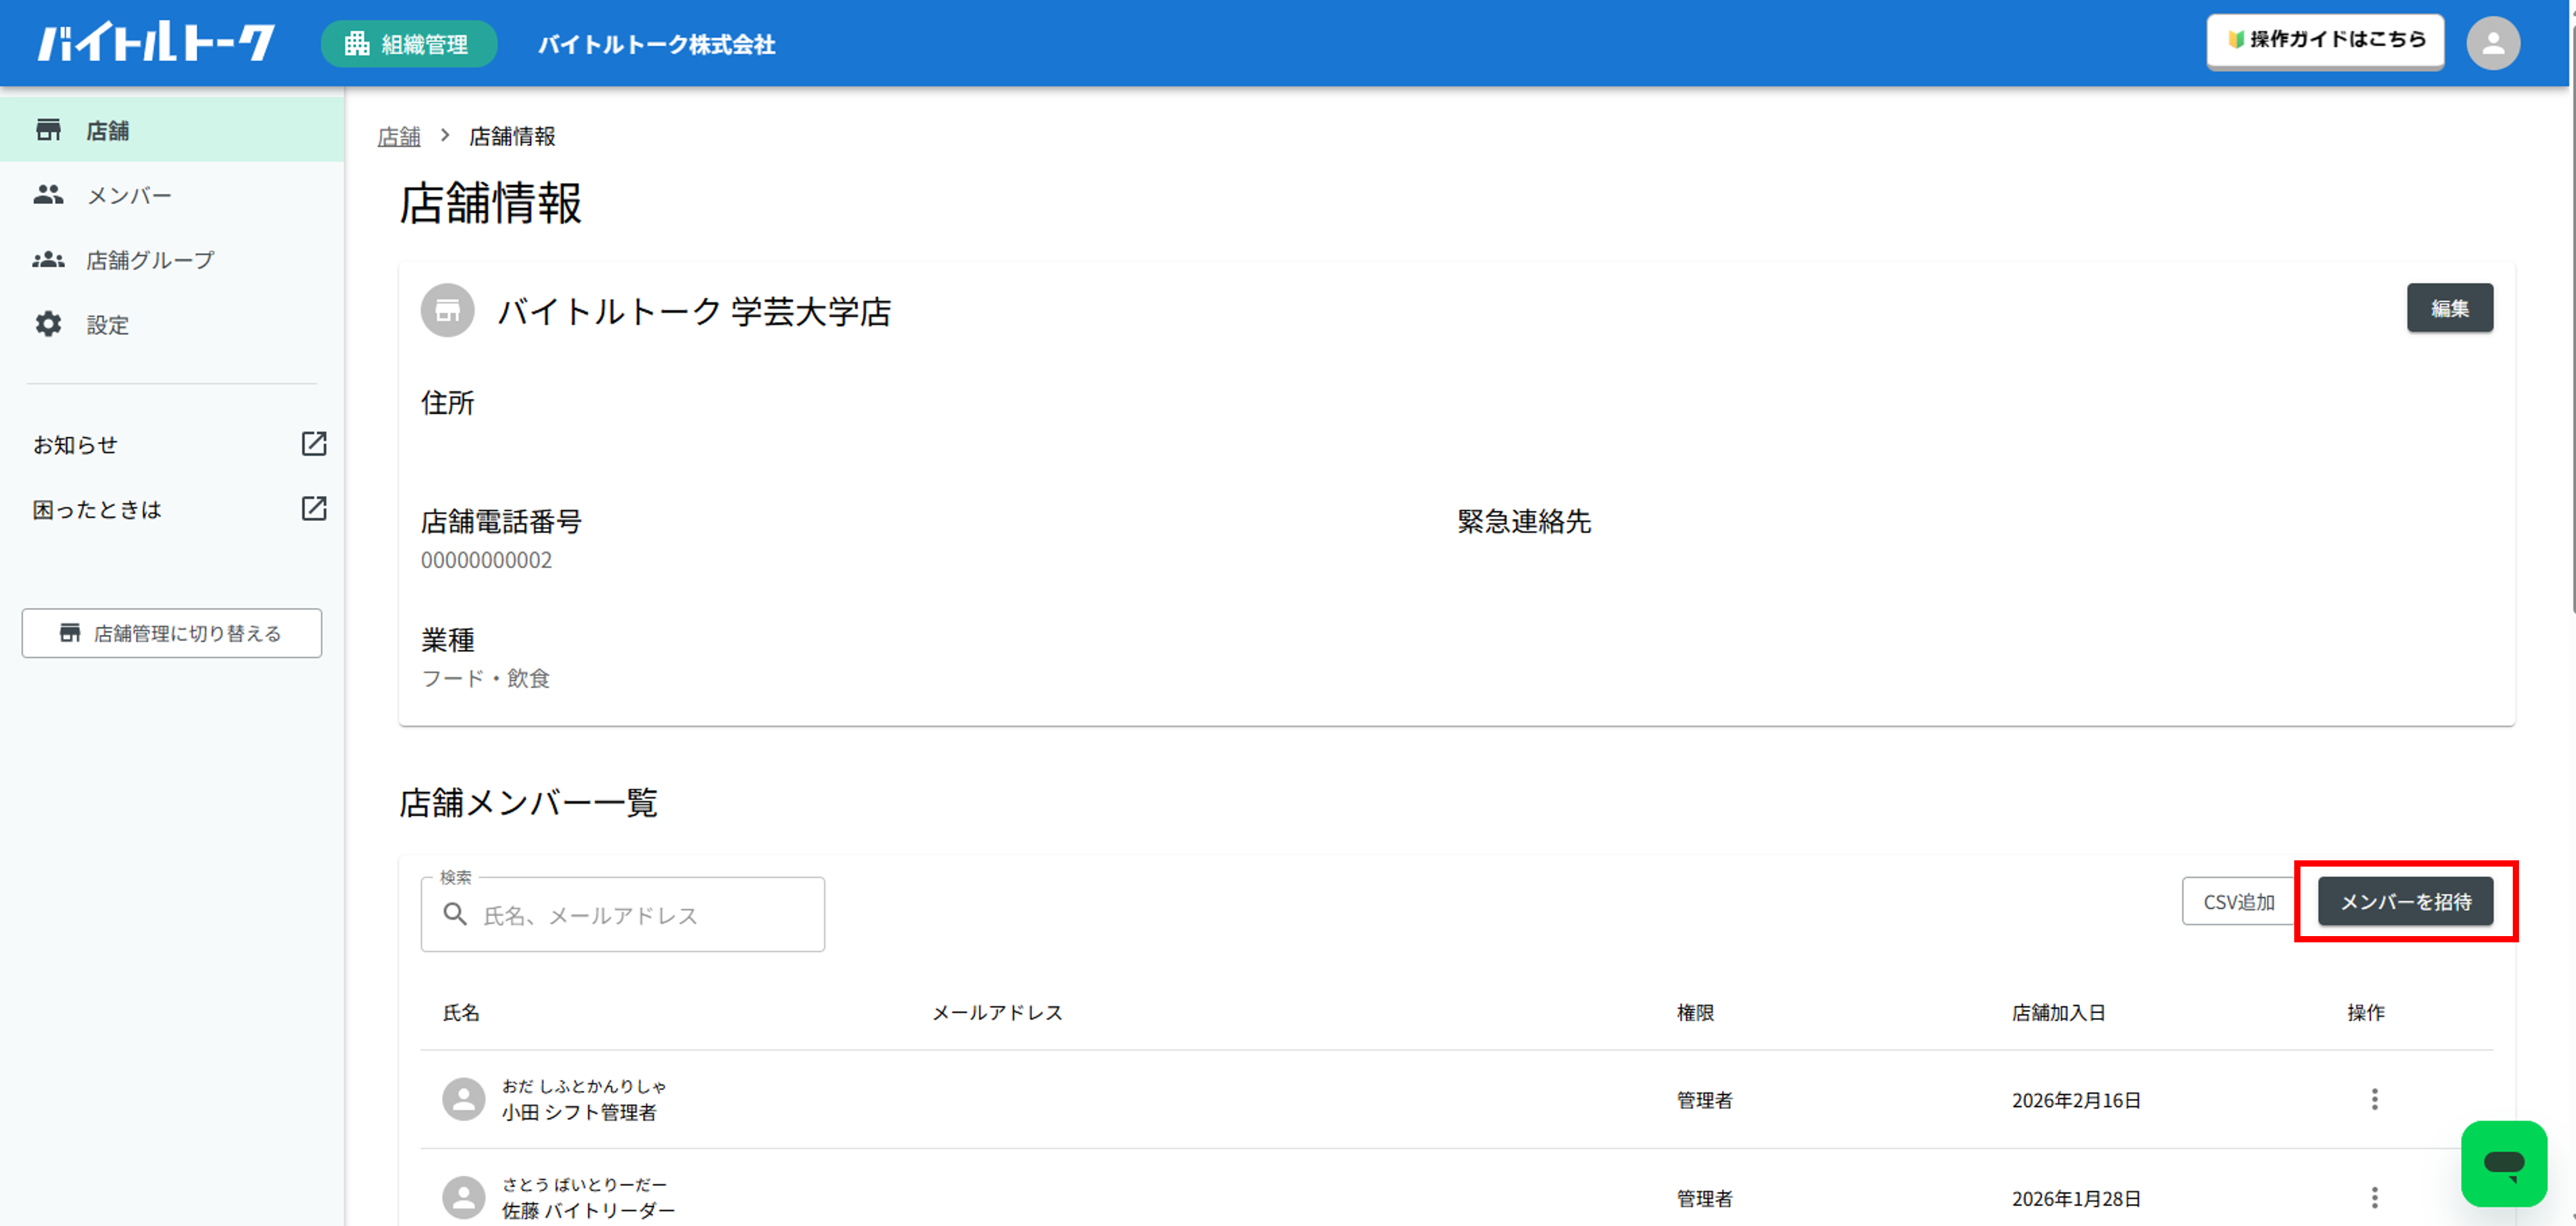Viewport: 2576px width, 1226px height.
Task: Open the お知らせ link
Action: pos(75,445)
